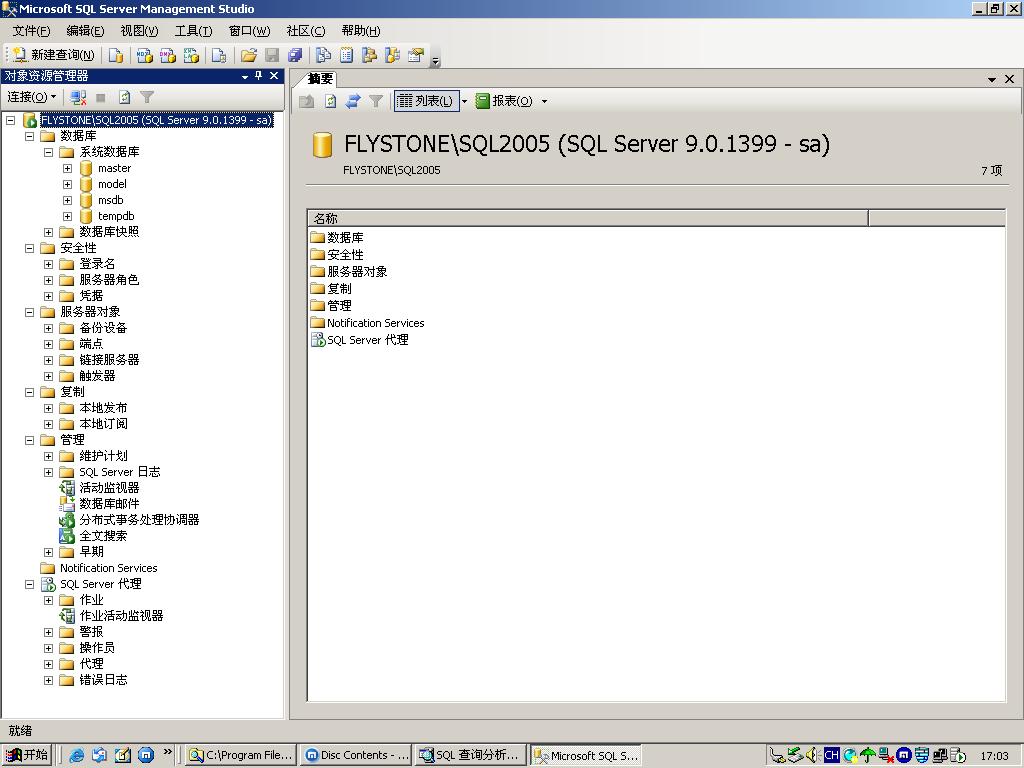This screenshot has width=1024, height=768.
Task: Collapse the FLYSTONE\SQL2005 server node
Action: tap(10, 120)
